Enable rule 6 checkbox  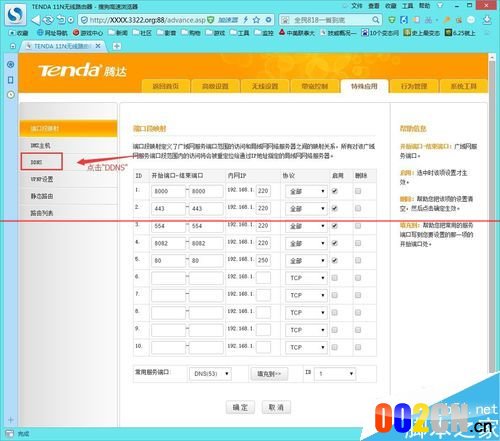pos(335,278)
